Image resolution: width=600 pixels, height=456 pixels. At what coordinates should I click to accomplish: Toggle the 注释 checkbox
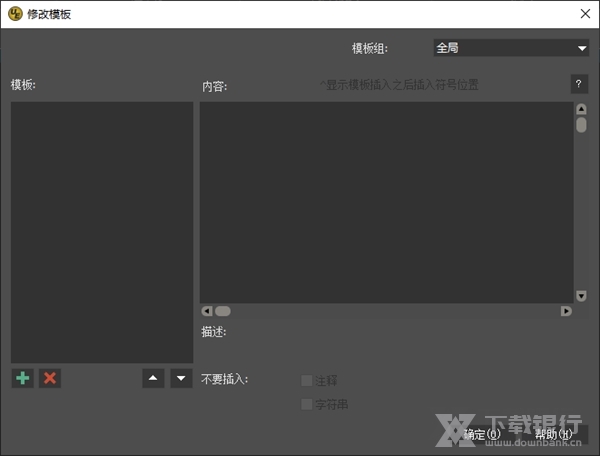[x=307, y=381]
